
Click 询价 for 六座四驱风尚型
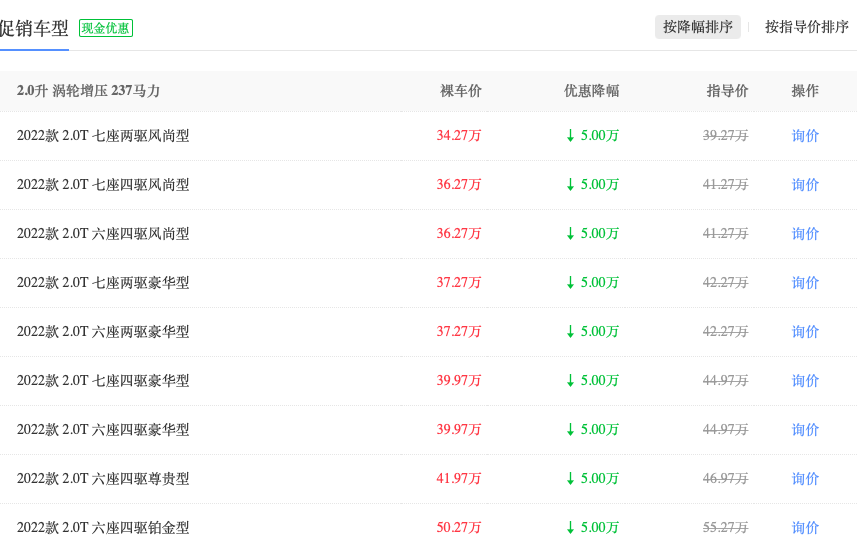(805, 234)
